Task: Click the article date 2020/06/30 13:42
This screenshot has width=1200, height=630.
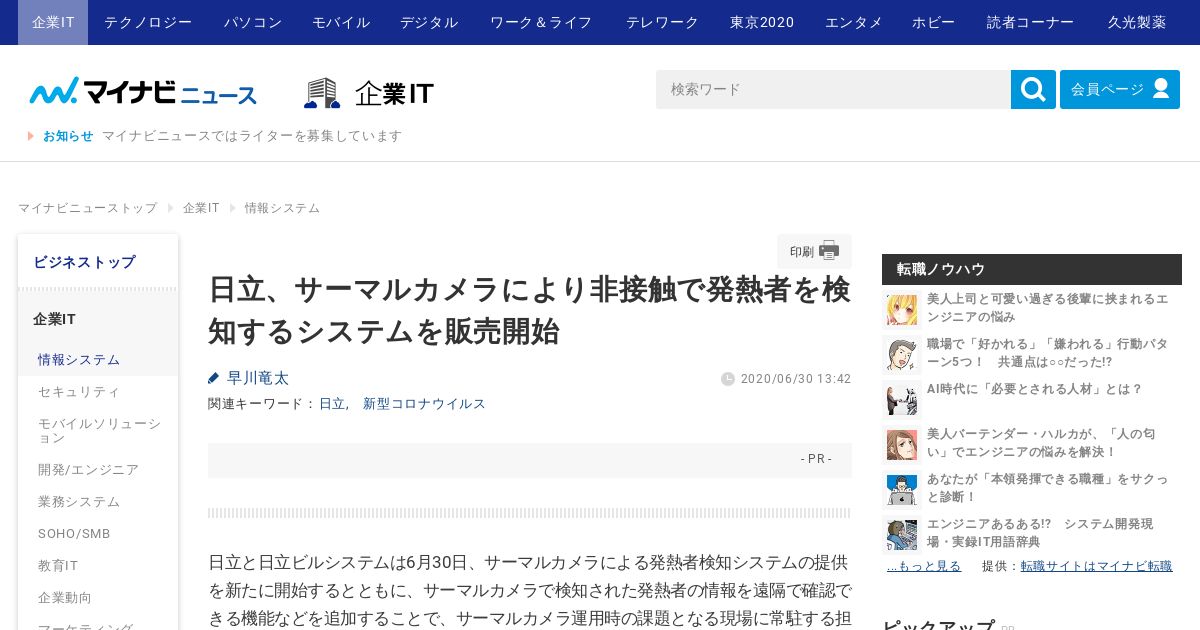Action: click(x=796, y=379)
